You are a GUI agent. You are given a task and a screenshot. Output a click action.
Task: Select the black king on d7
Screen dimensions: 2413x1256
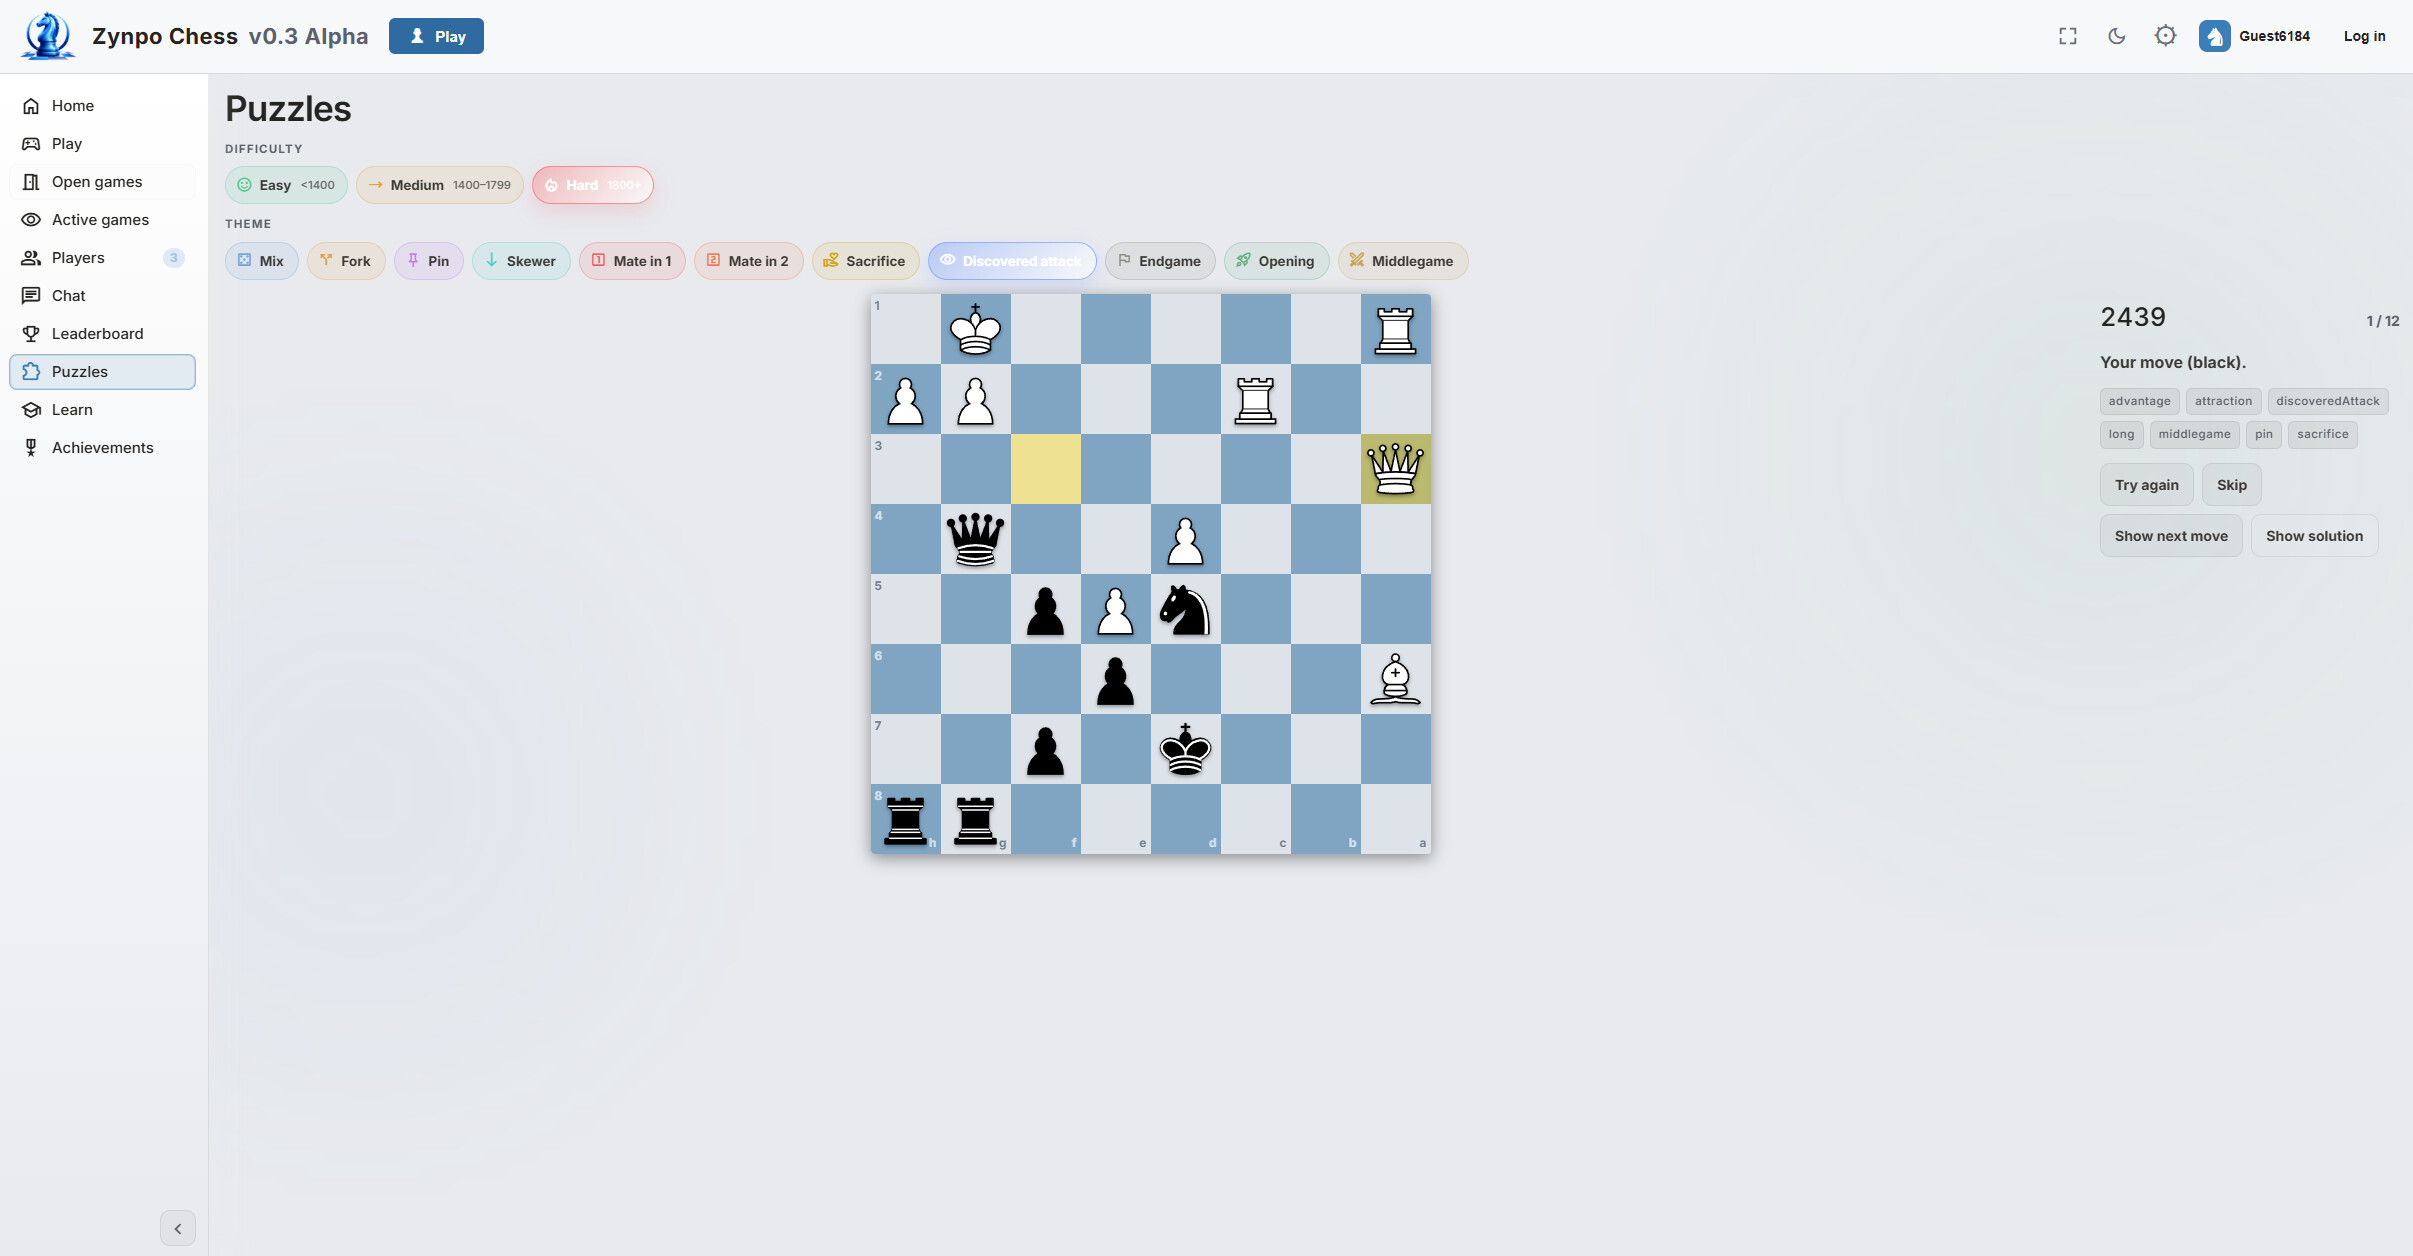pyautogui.click(x=1185, y=749)
